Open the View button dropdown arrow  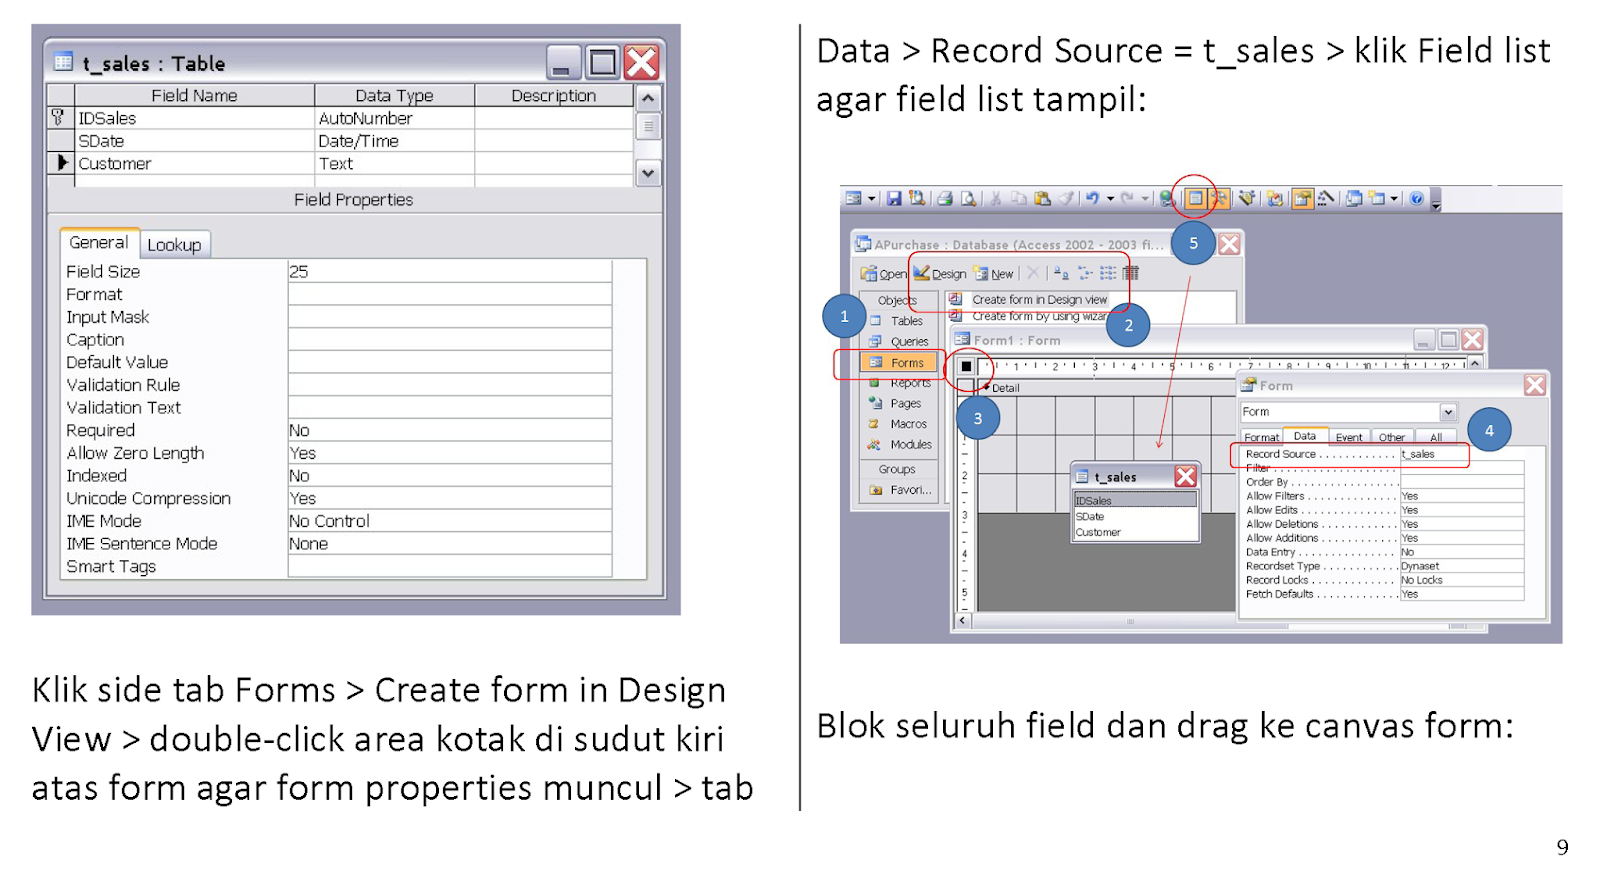click(872, 198)
